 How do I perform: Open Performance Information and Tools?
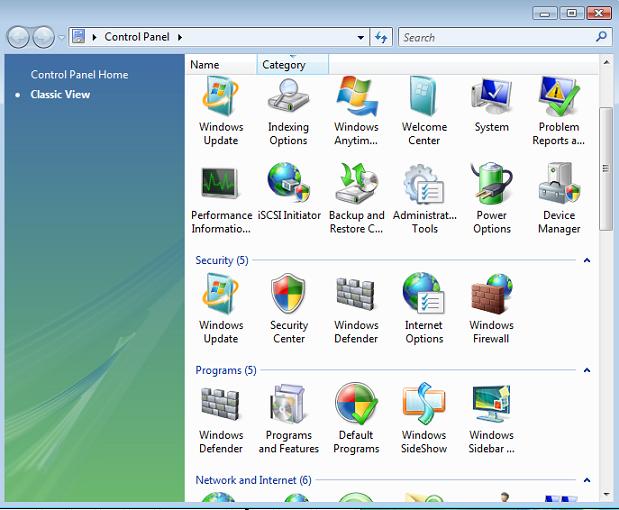click(x=221, y=199)
